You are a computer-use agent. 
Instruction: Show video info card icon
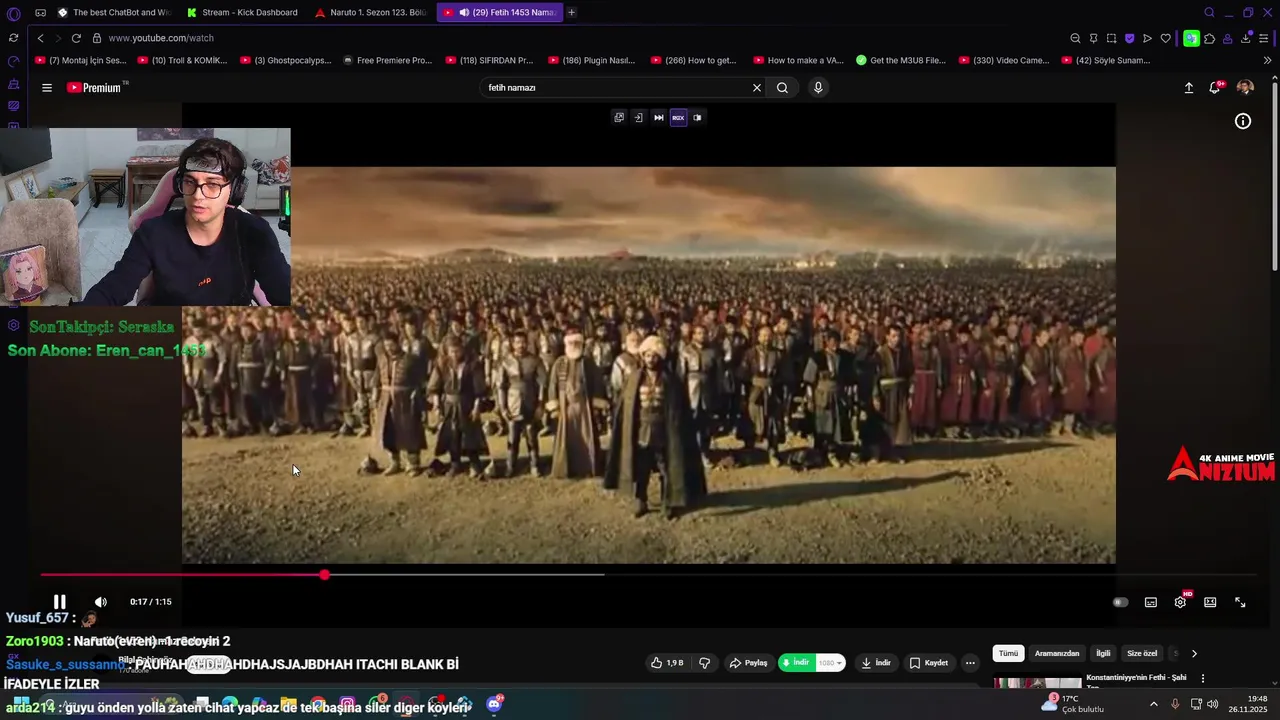click(1243, 121)
